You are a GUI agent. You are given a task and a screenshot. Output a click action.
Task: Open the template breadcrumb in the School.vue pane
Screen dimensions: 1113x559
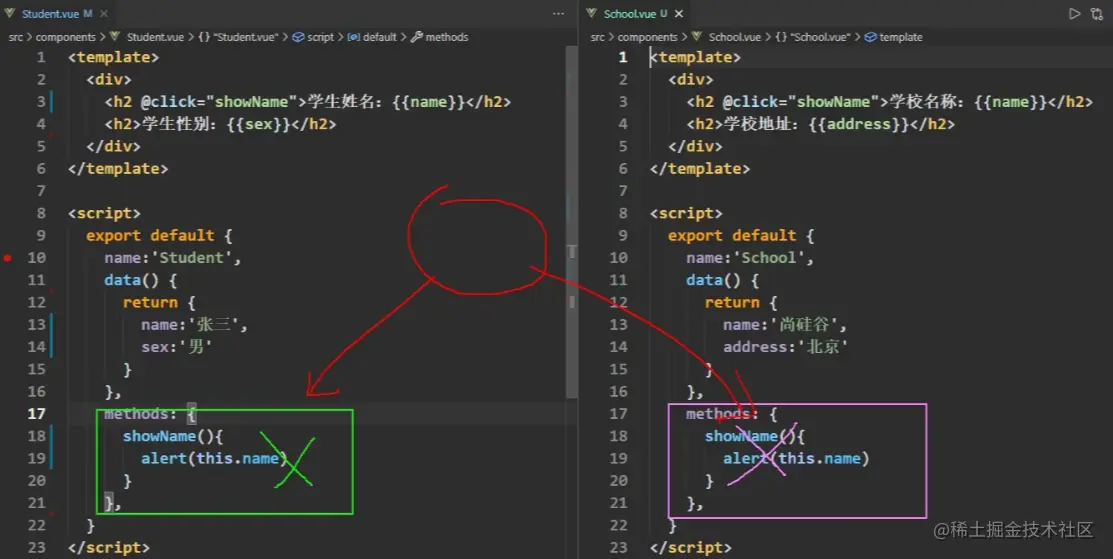pyautogui.click(x=901, y=37)
